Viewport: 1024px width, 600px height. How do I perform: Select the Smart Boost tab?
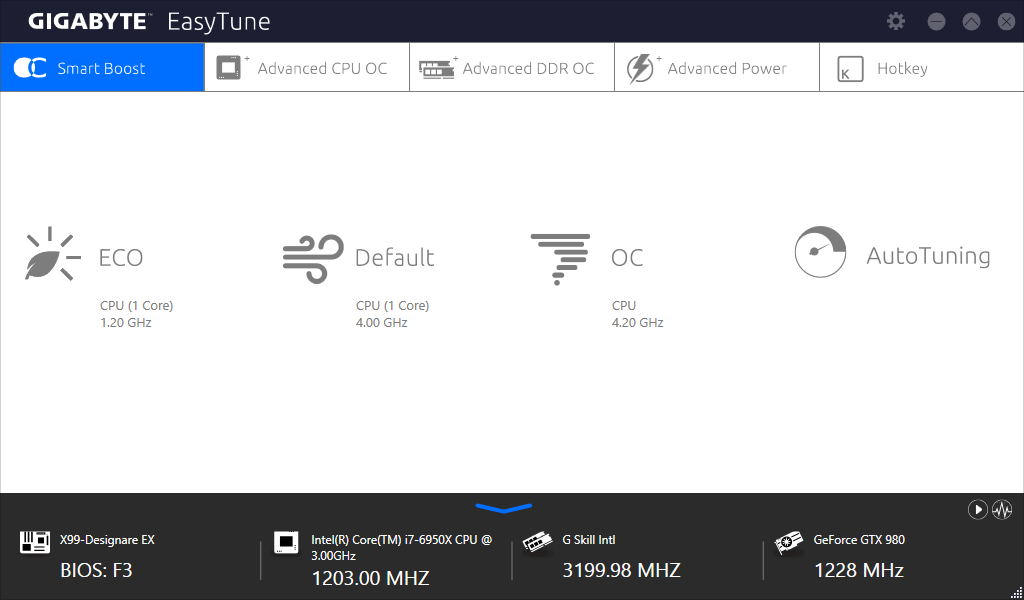(x=103, y=68)
